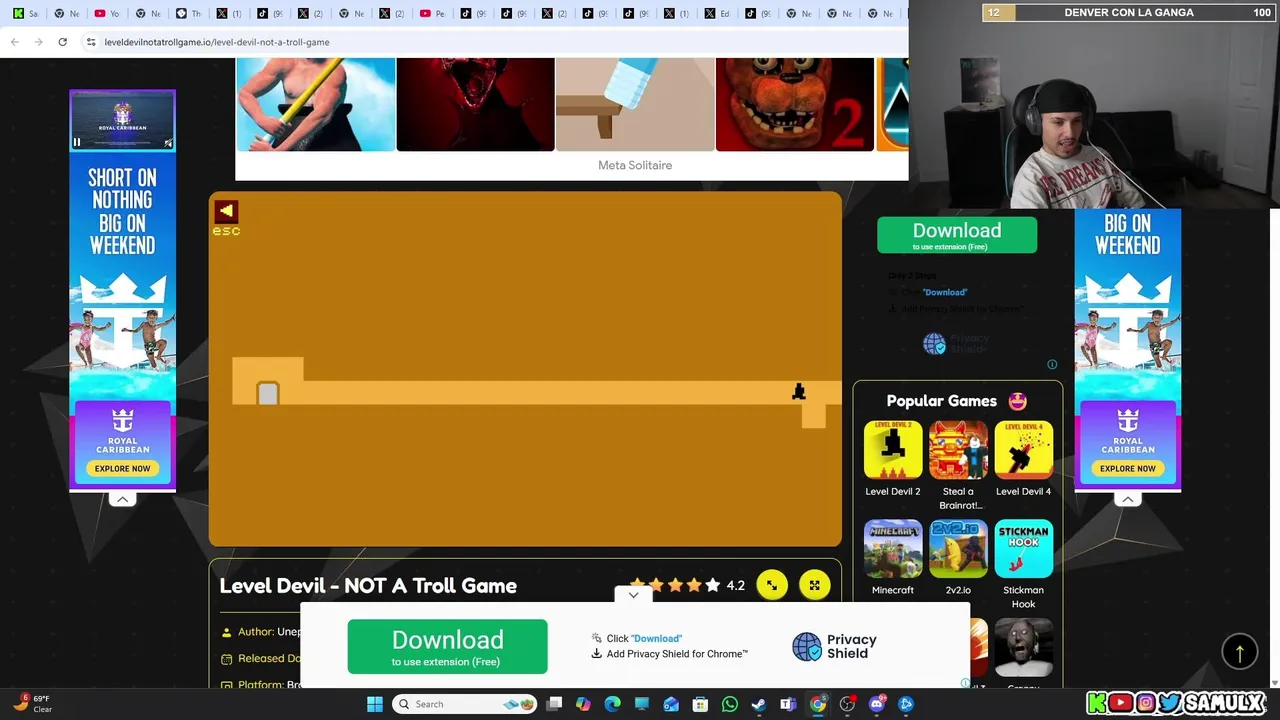Click the Level Devil - NOT A Troll Game title
1280x720 pixels.
tap(368, 586)
